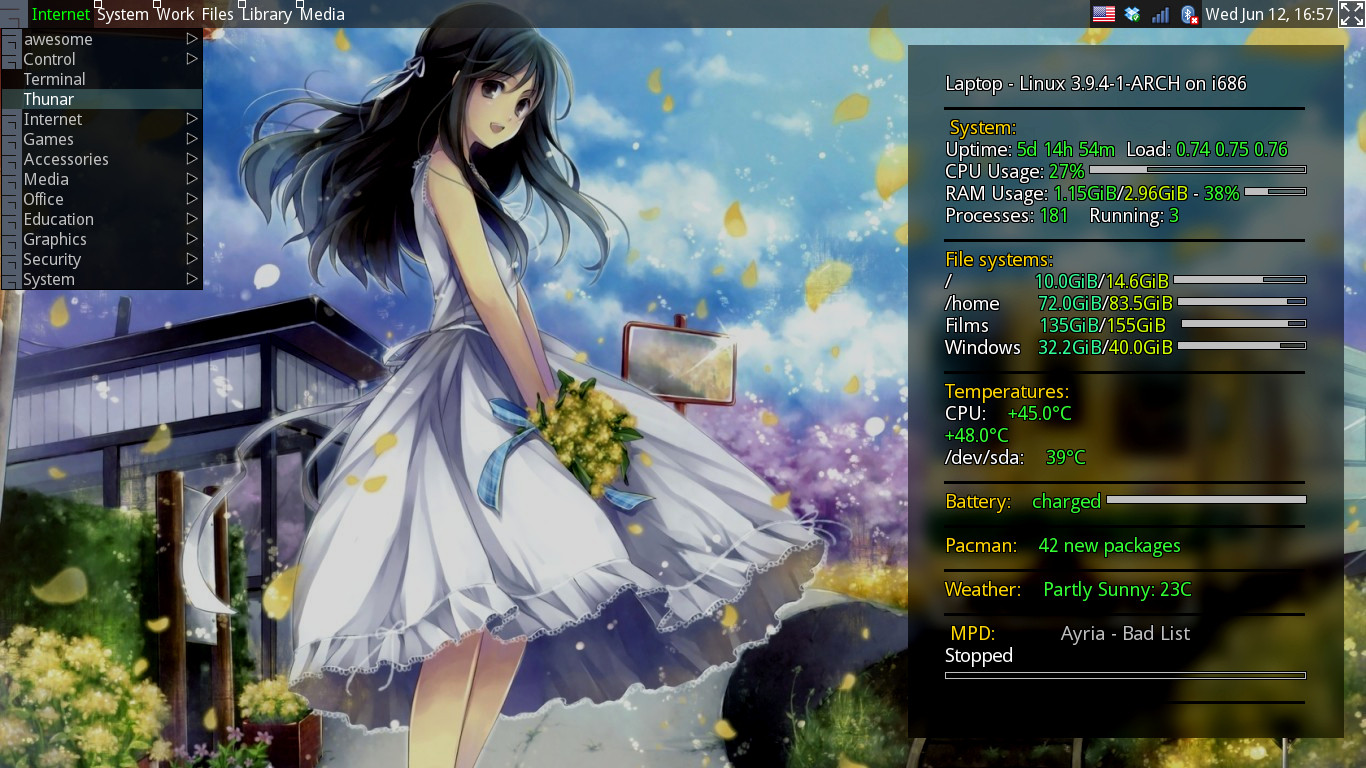Click the /dev/sda temperature "39°C"

(x=1065, y=458)
